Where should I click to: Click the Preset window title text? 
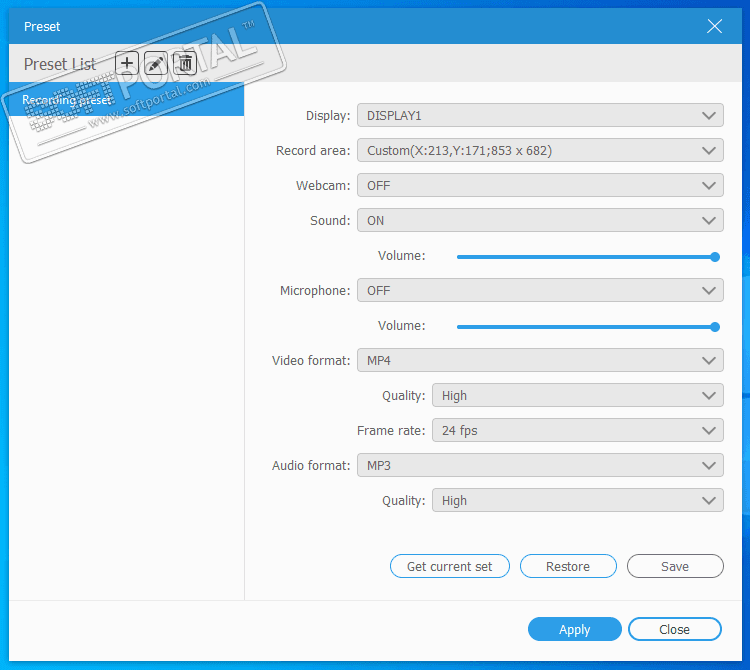point(42,27)
